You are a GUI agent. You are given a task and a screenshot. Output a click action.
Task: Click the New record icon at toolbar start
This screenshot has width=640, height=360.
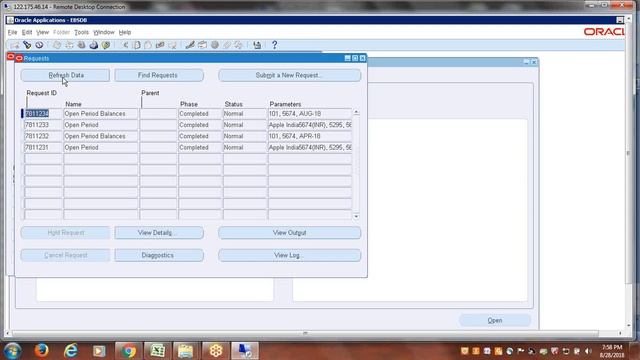(15, 45)
